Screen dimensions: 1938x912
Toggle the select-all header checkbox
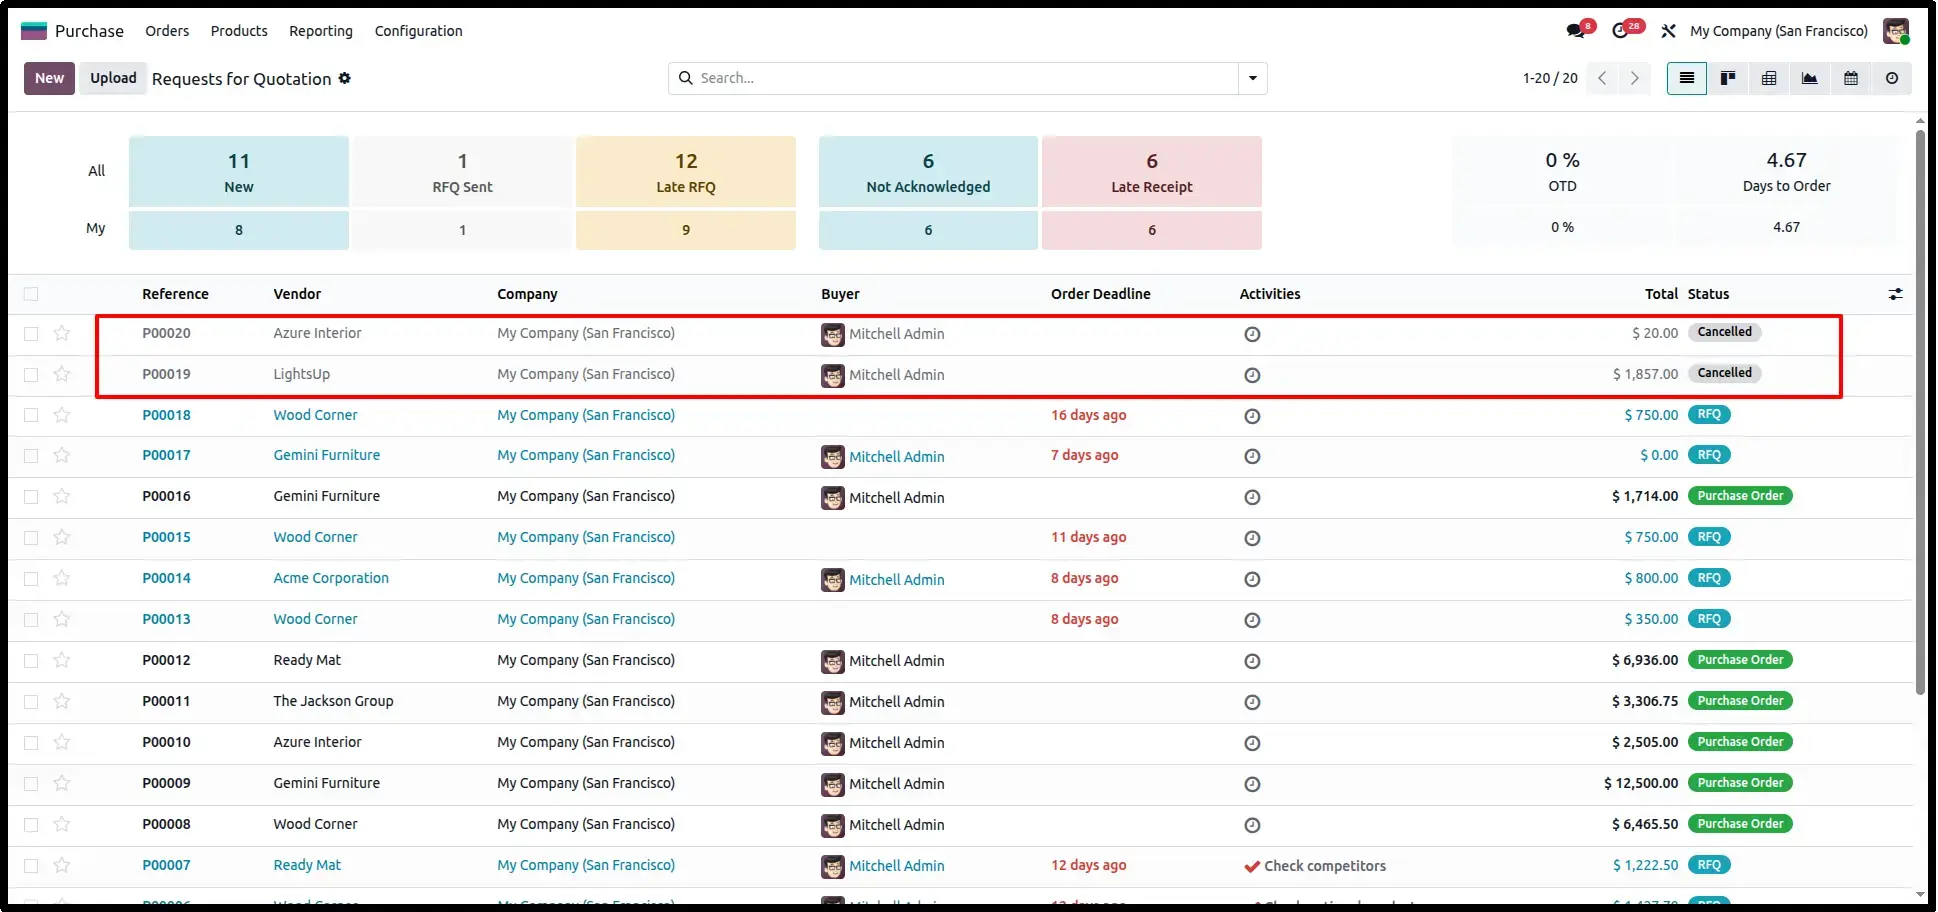pos(31,294)
